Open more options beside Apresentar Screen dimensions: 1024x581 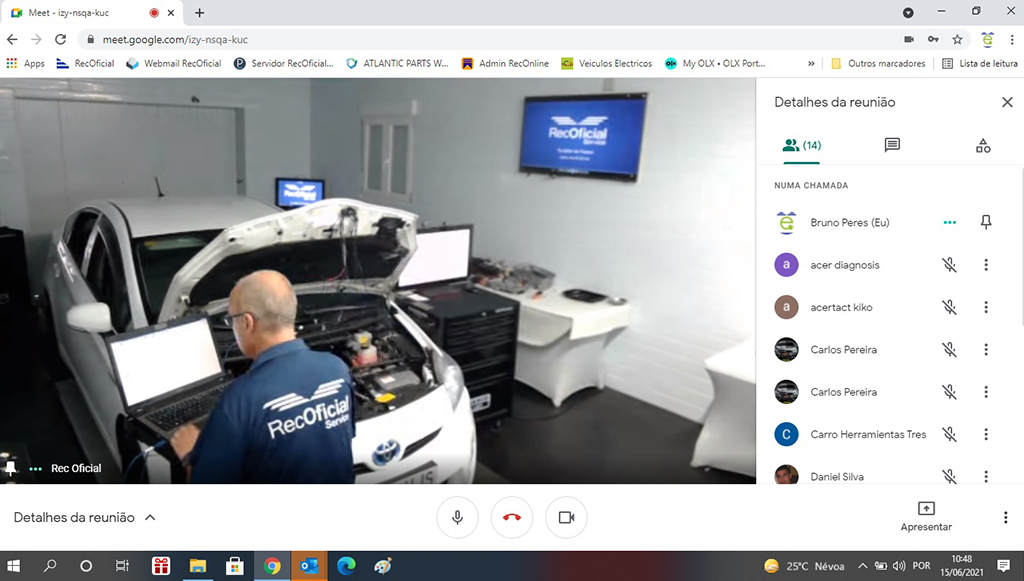coord(1005,517)
